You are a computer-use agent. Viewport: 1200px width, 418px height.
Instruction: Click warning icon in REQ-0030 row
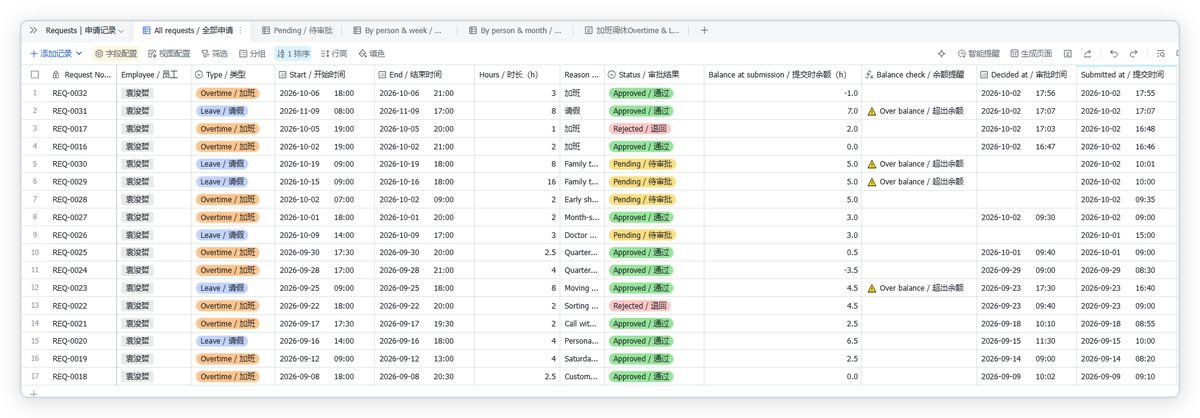[871, 164]
